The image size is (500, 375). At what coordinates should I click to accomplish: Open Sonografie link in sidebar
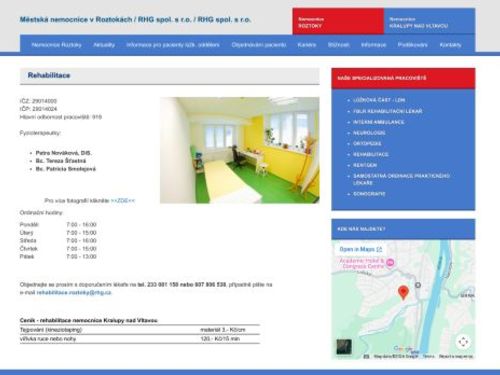pyautogui.click(x=369, y=194)
